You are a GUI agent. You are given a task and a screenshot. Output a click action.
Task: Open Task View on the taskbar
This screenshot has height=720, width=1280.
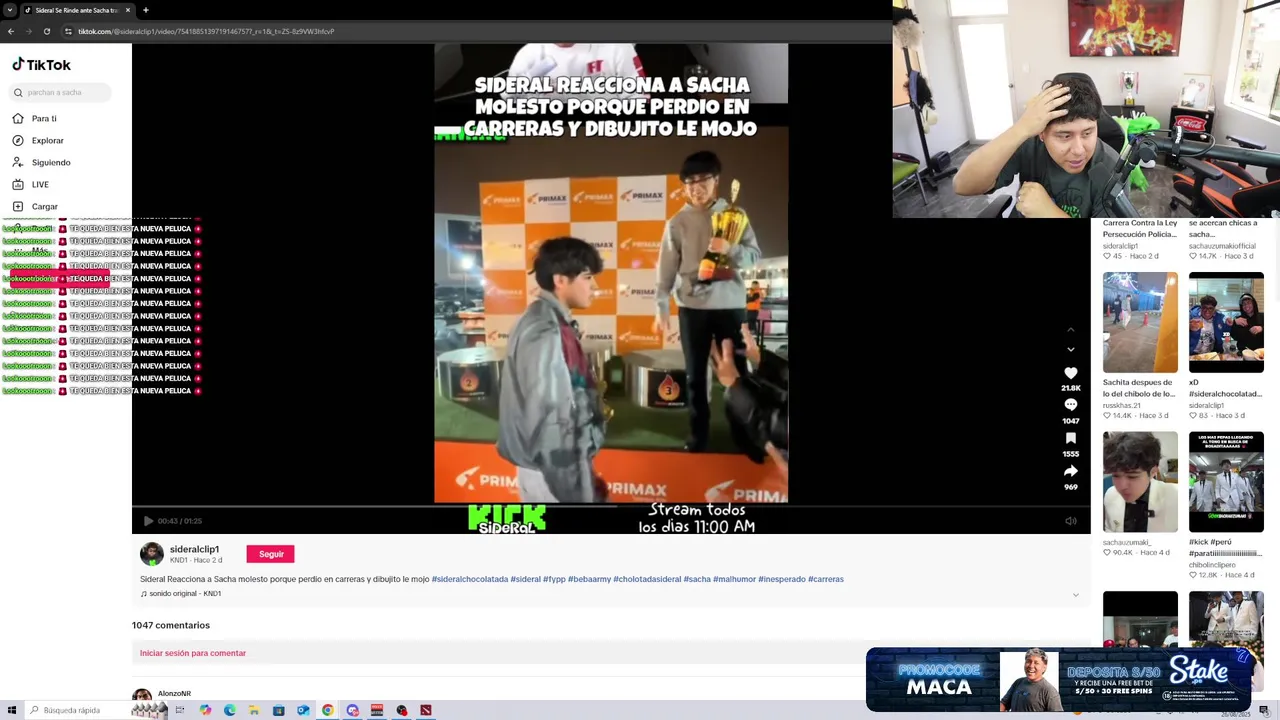[180, 710]
